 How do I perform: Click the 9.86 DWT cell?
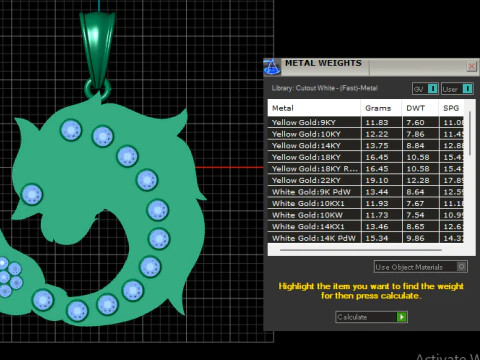420,238
